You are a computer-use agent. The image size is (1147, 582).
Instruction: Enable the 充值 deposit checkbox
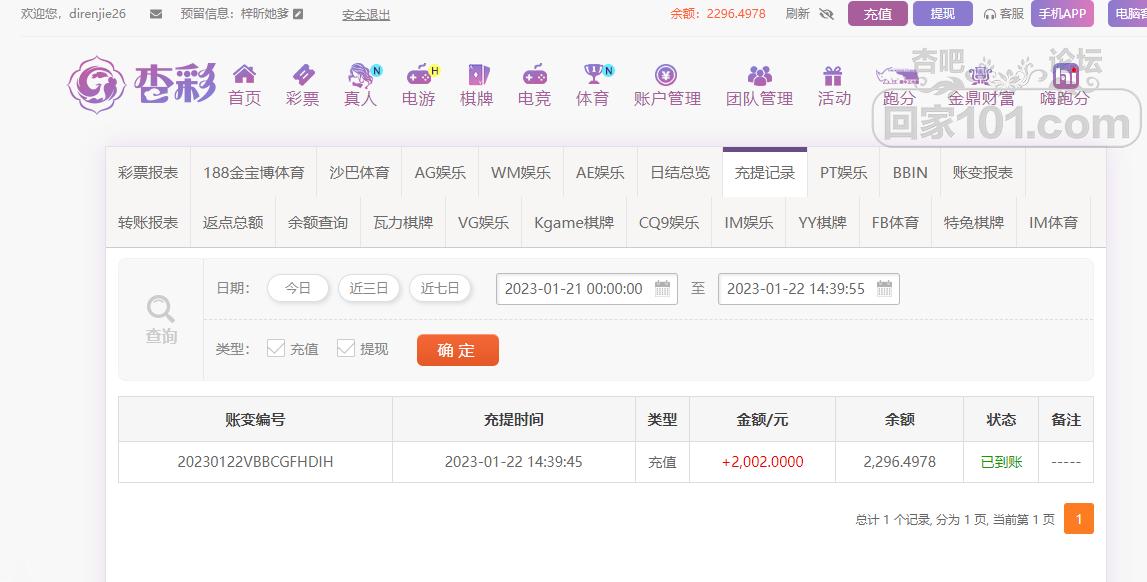pos(276,348)
